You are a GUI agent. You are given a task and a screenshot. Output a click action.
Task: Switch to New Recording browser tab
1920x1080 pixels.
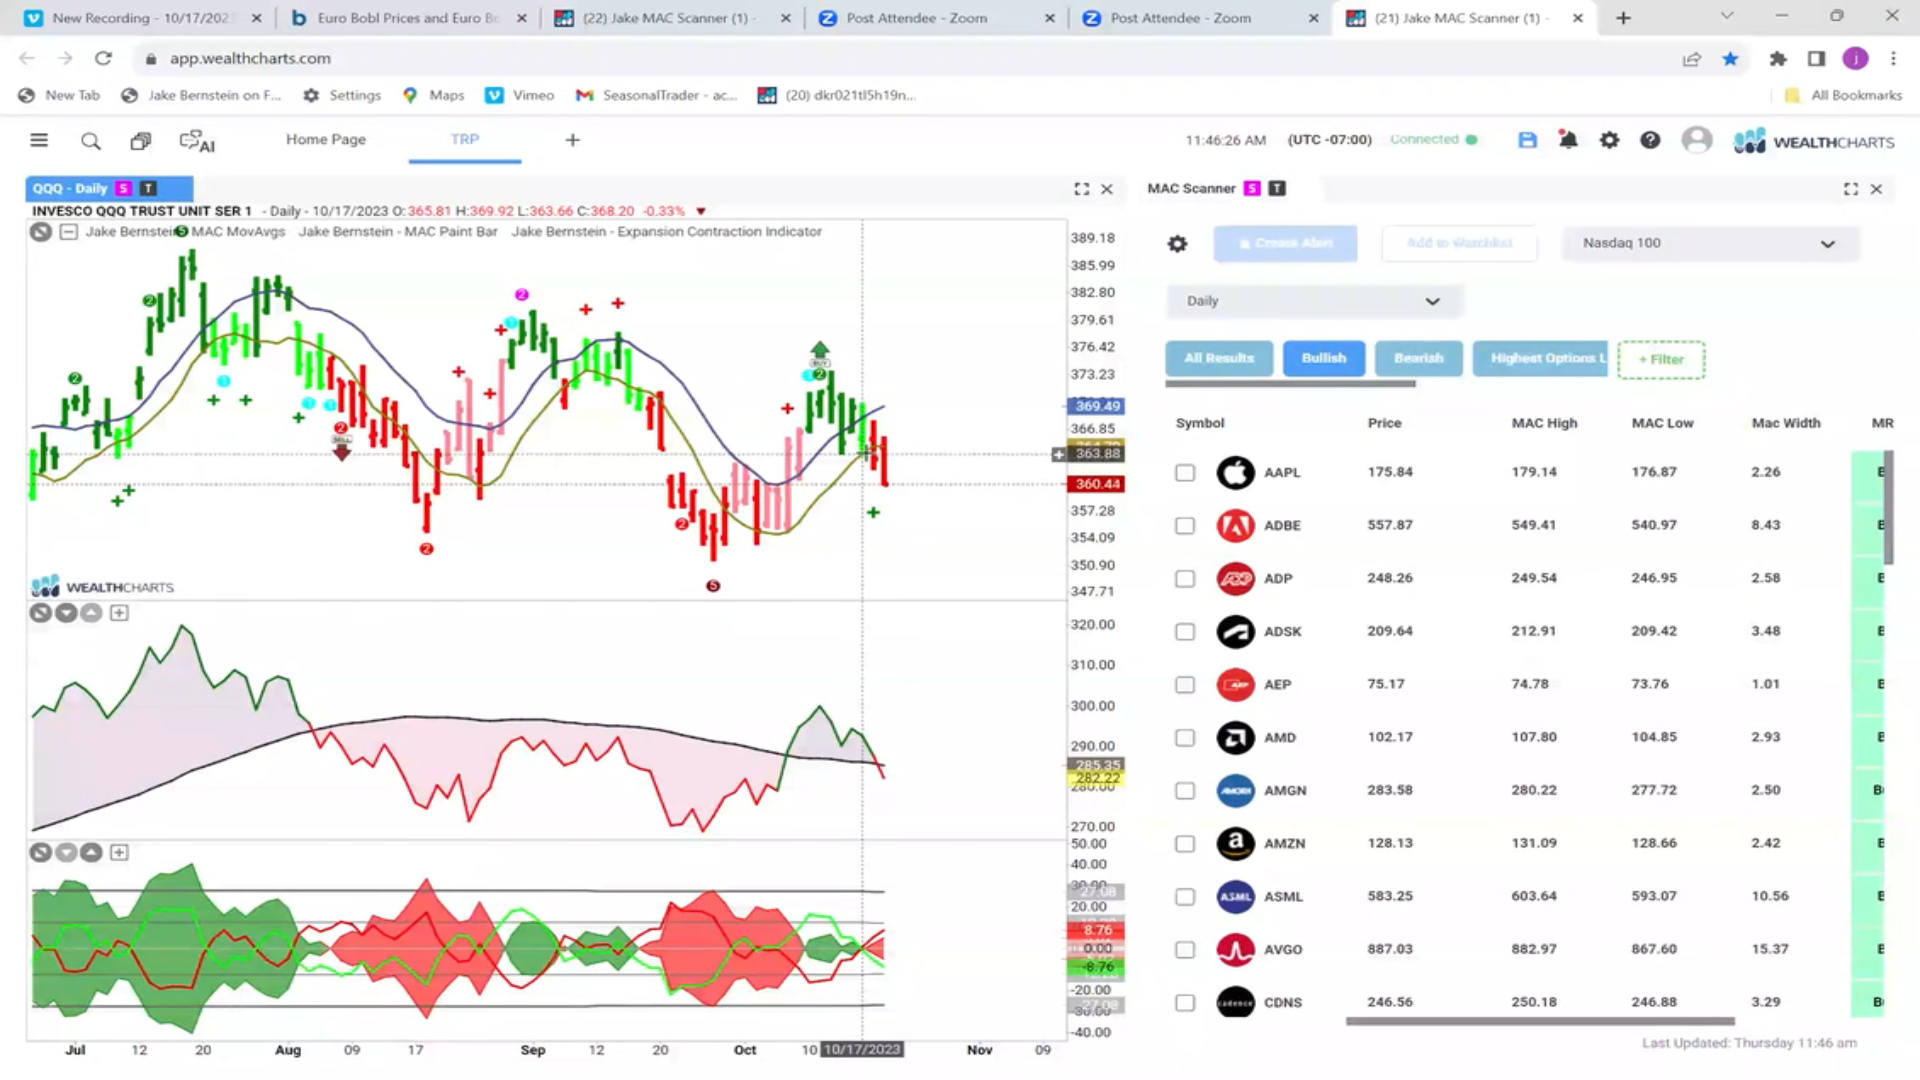(x=141, y=18)
